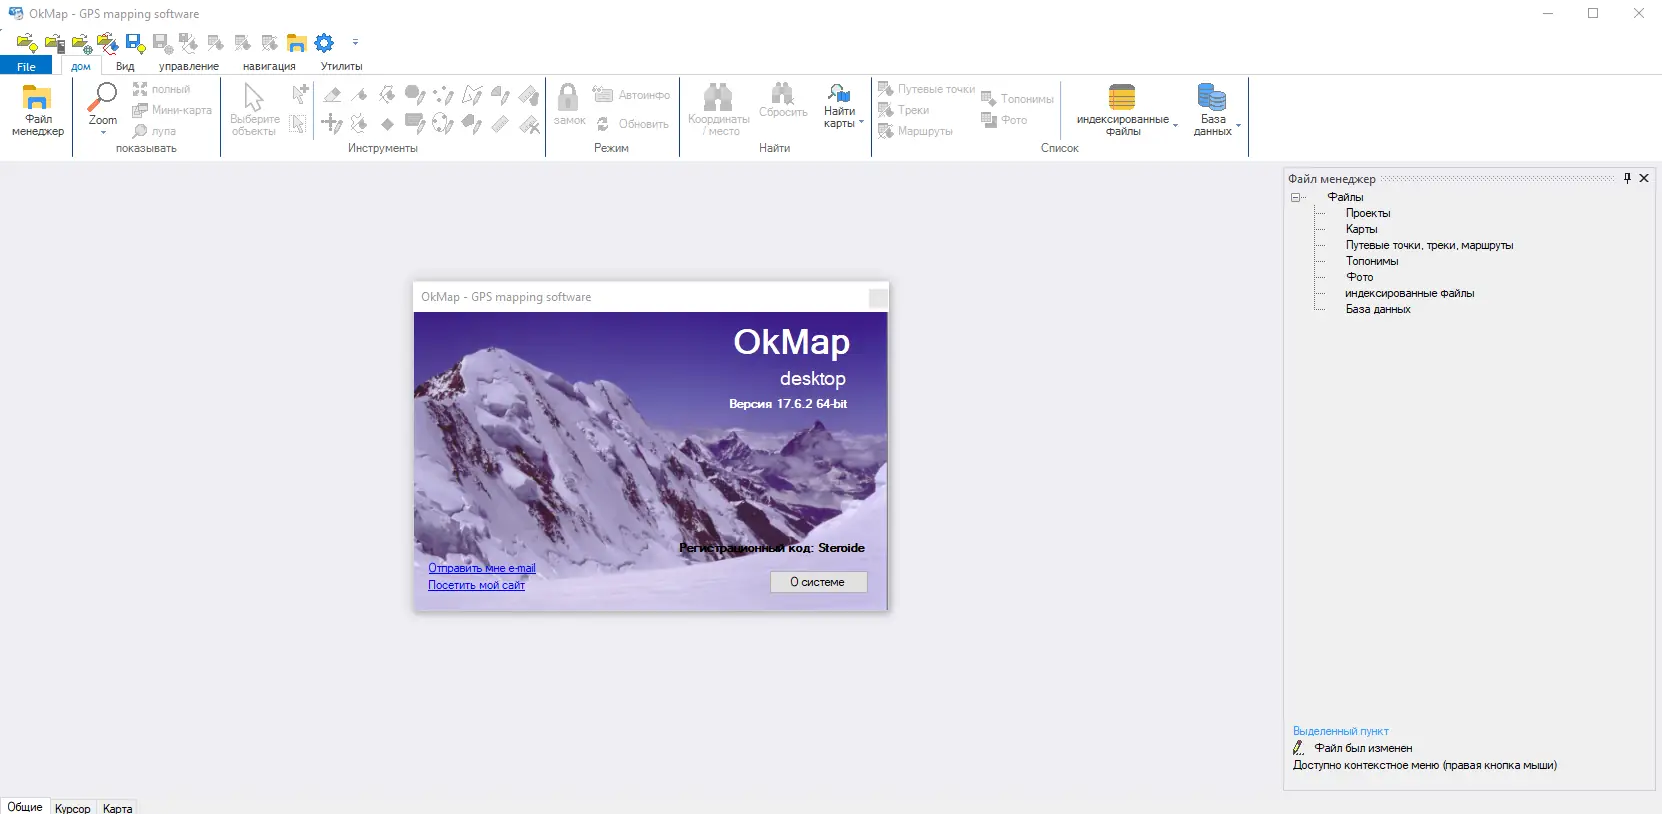This screenshot has width=1662, height=814.
Task: Open the управление ribbon tab
Action: 189,66
